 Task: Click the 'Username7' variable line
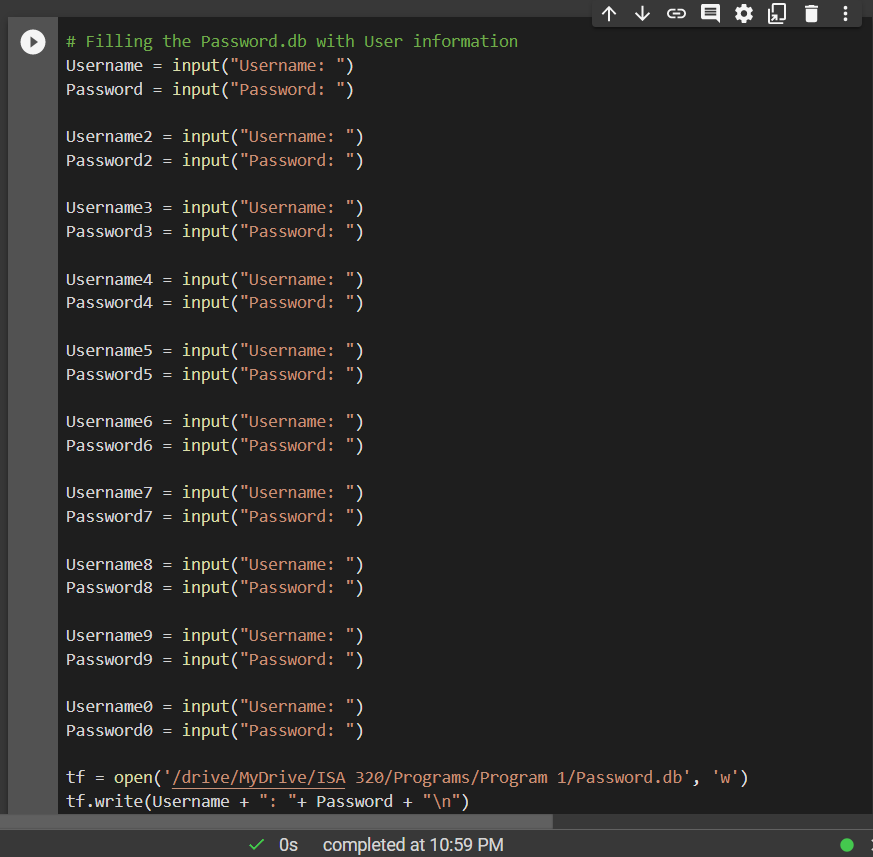pos(214,493)
